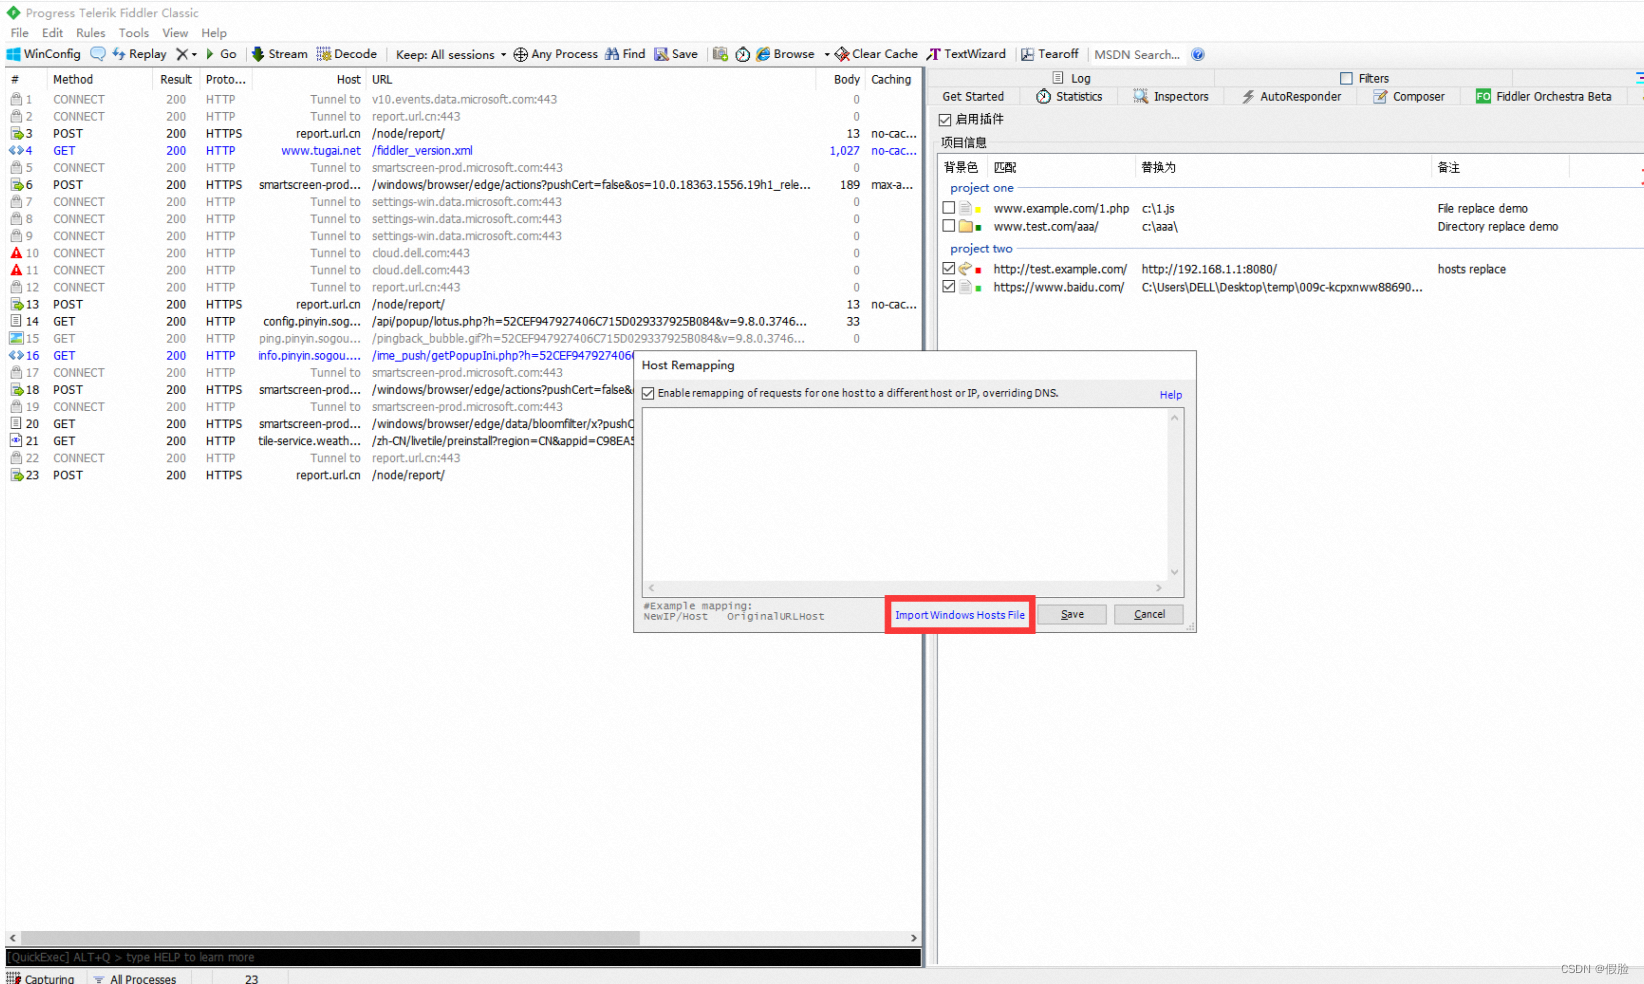Viewport: 1644px width, 984px height.
Task: Click Import Windows Hosts File link
Action: coord(960,615)
